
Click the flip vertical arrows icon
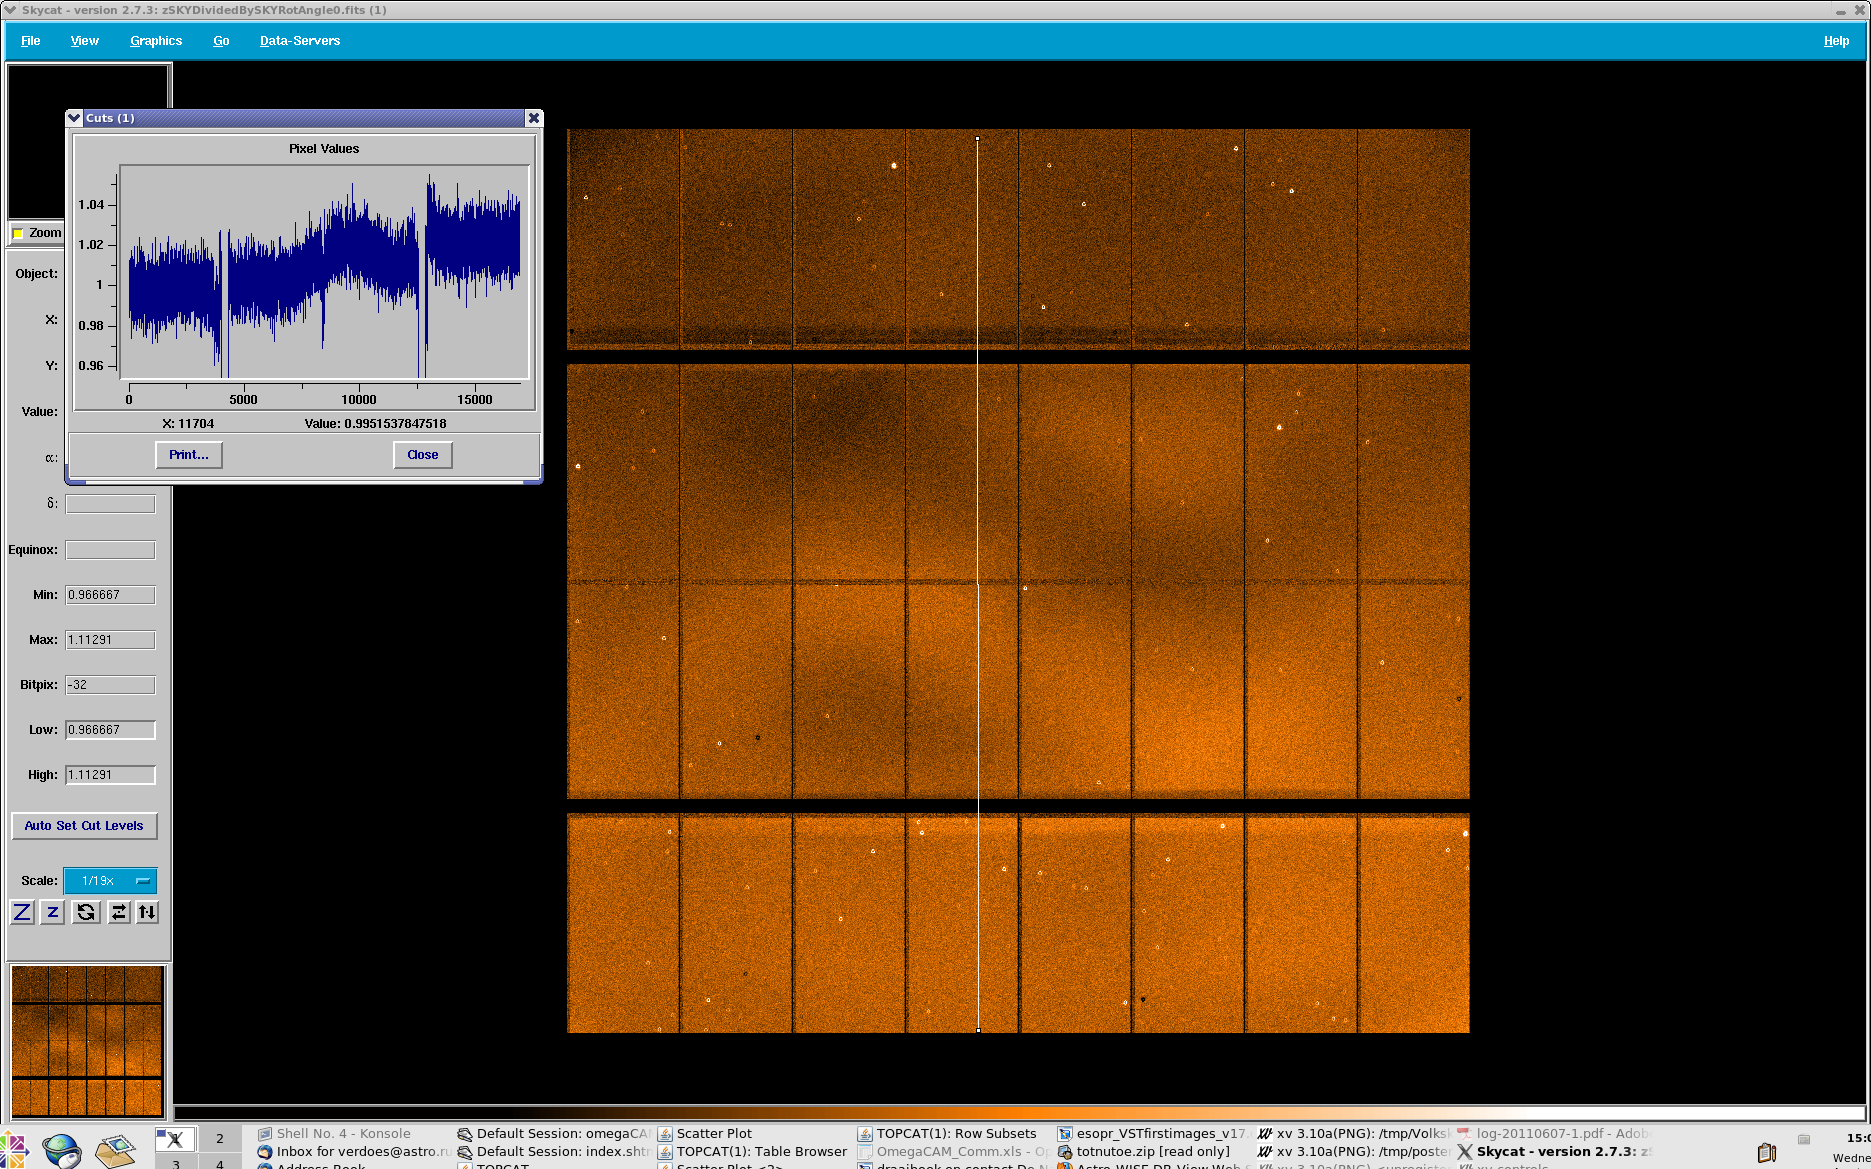pyautogui.click(x=148, y=912)
